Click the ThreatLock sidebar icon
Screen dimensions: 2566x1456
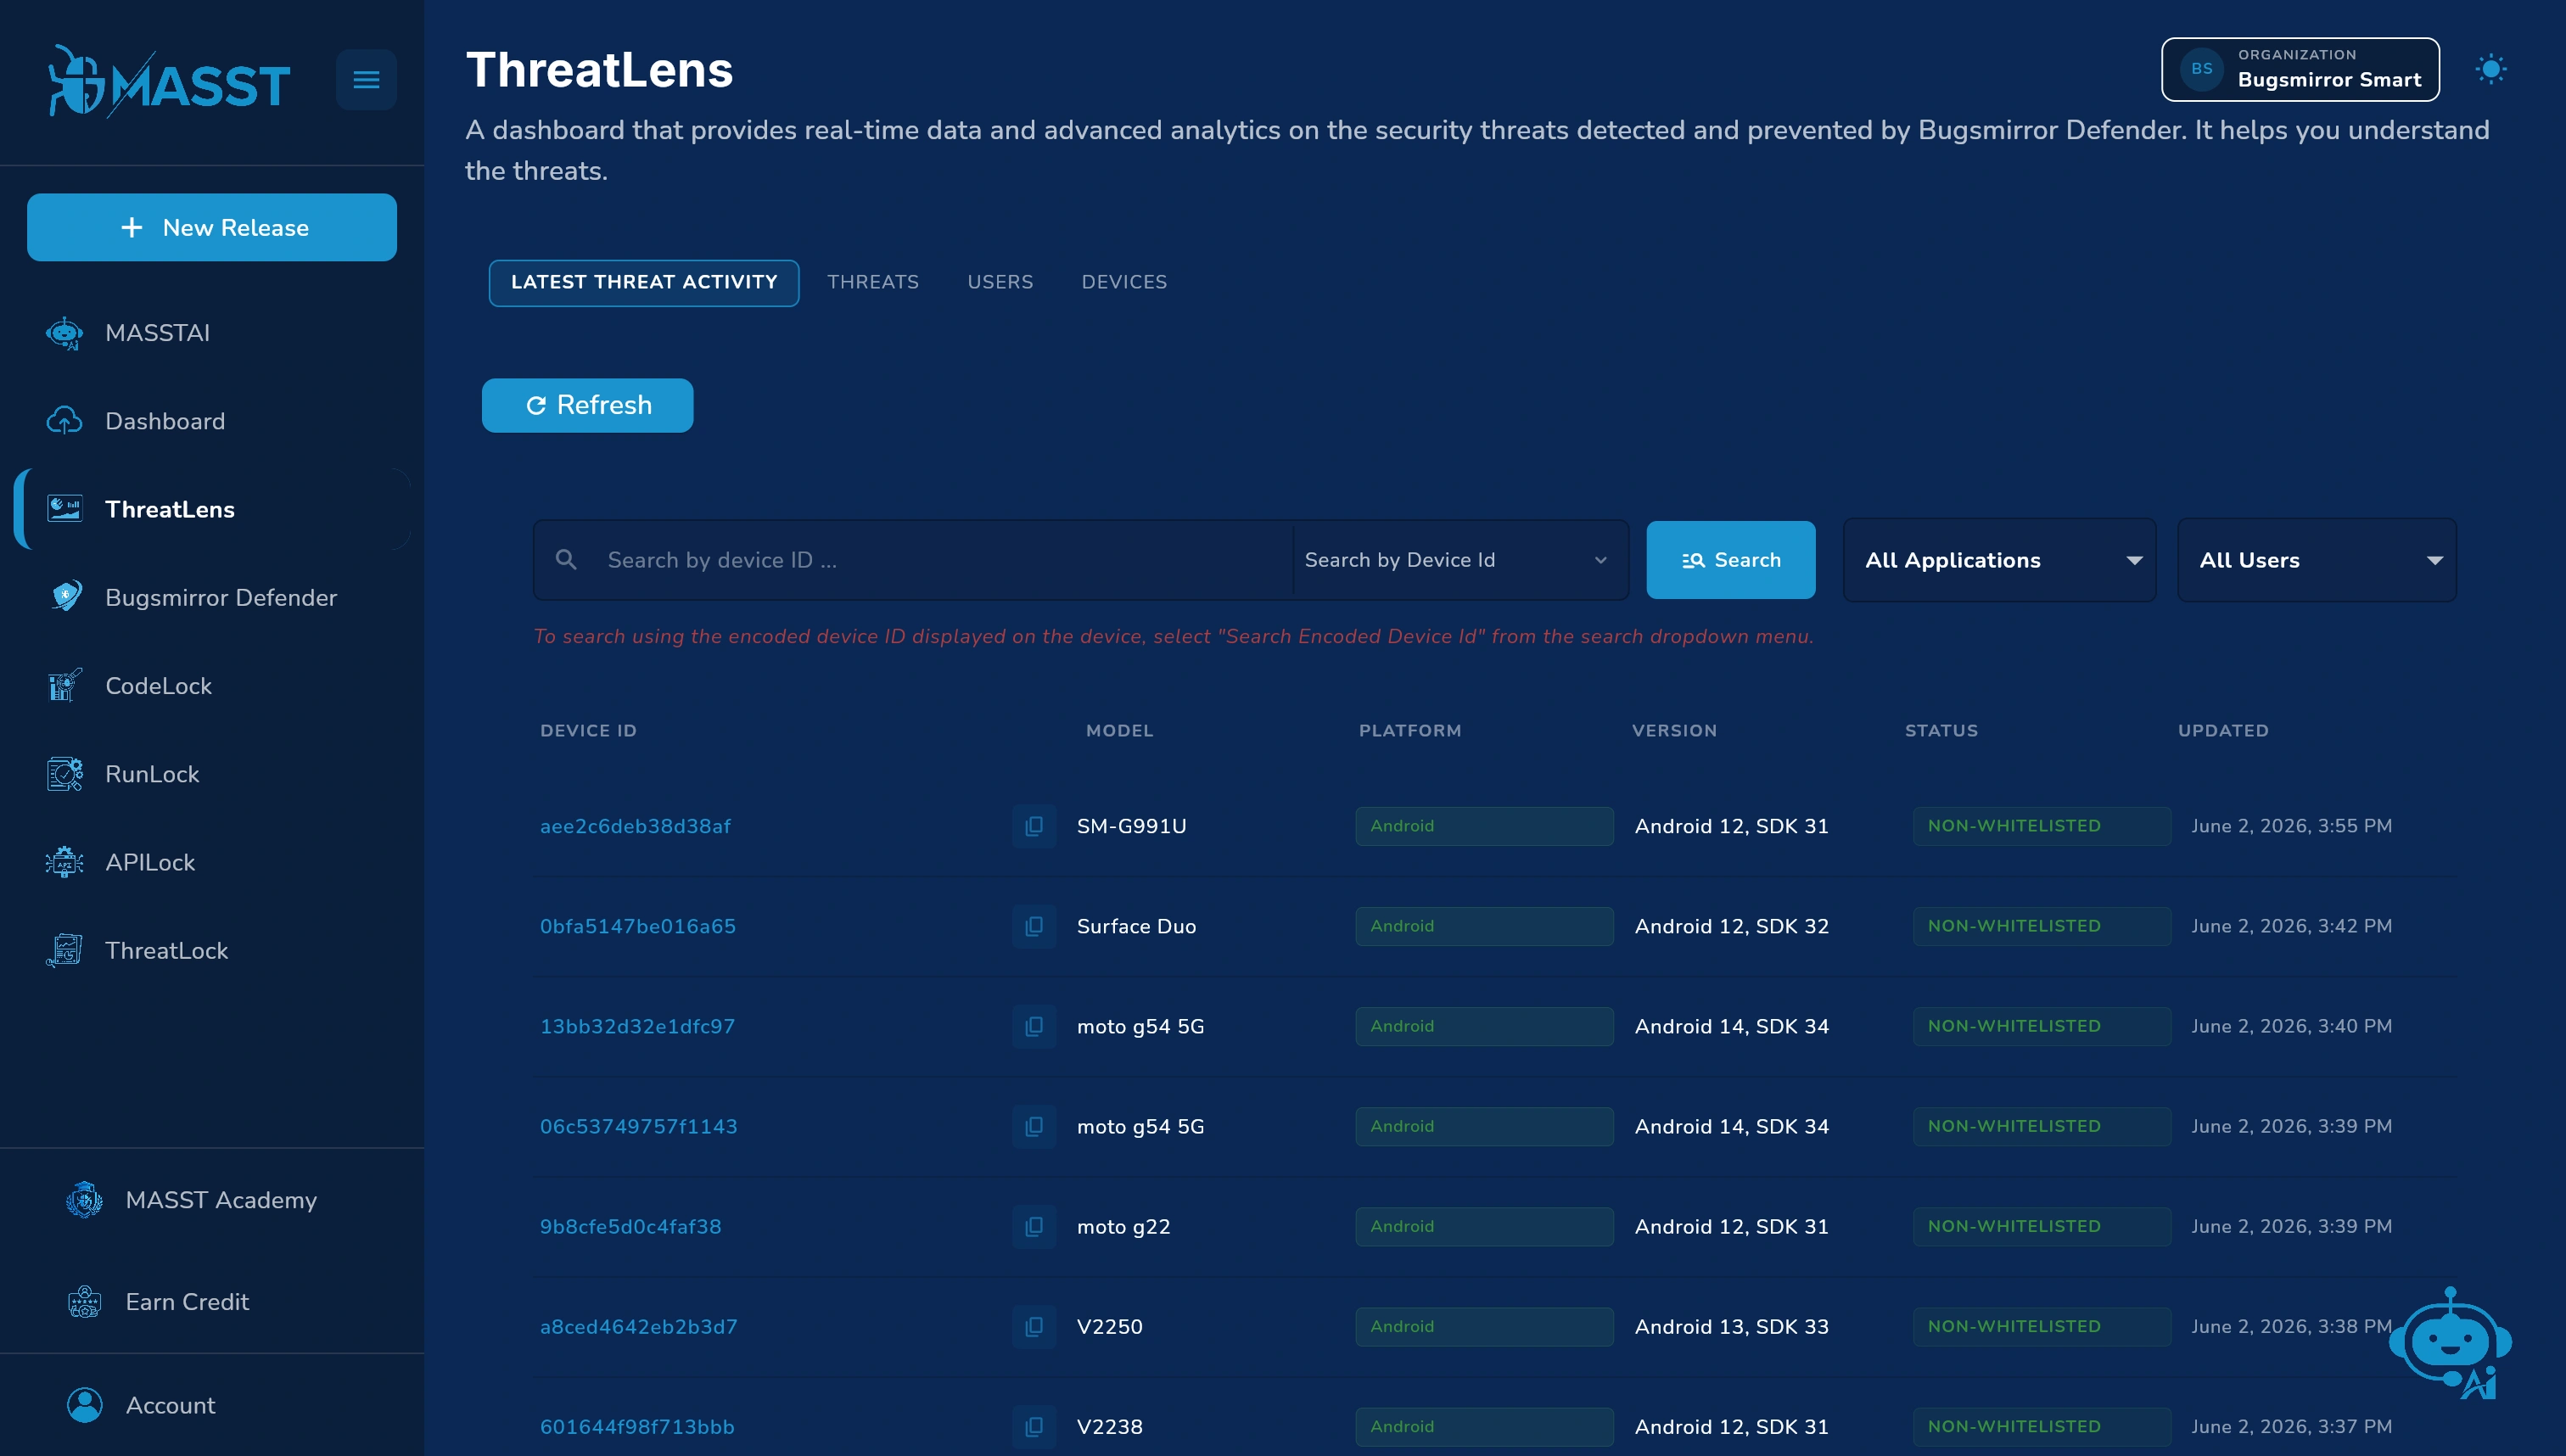click(x=65, y=950)
